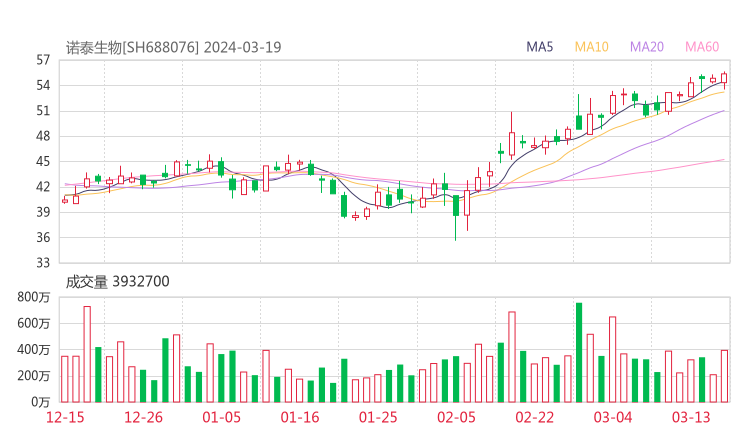Click the 12-15 date label
This screenshot has width=740, height=440.
coord(65,417)
